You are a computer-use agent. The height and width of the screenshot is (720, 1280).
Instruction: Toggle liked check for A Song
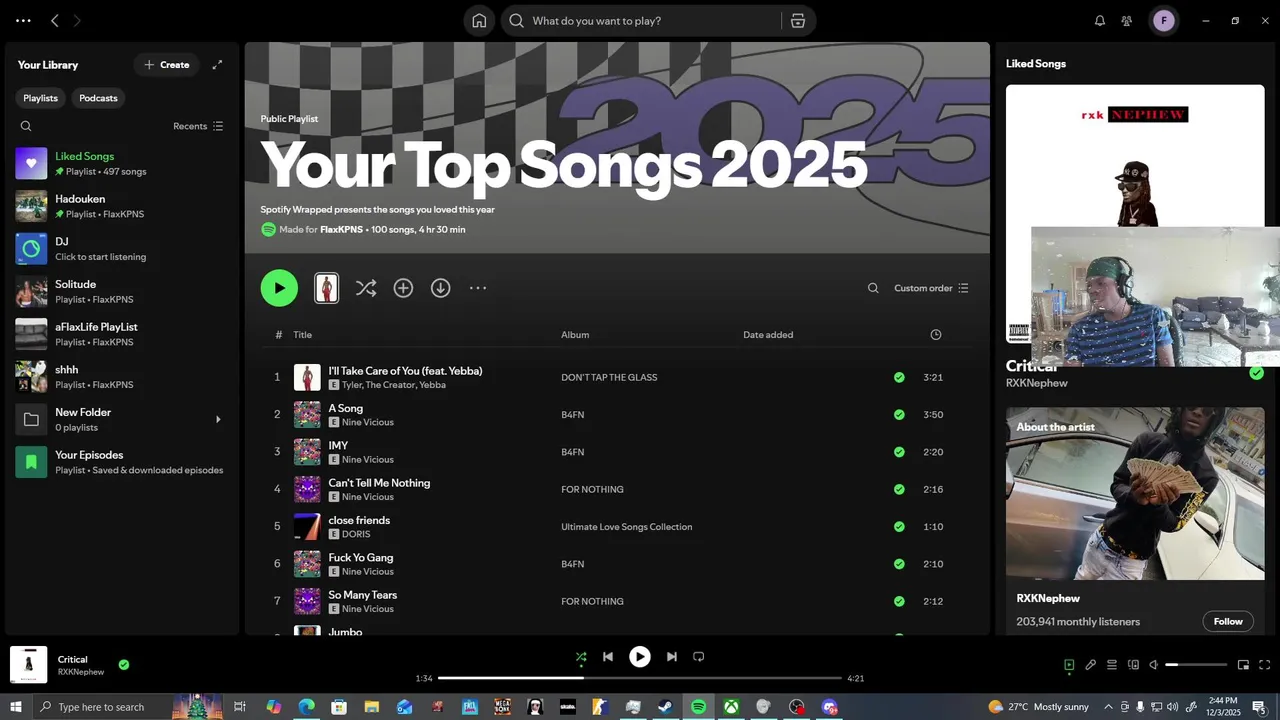coord(899,415)
